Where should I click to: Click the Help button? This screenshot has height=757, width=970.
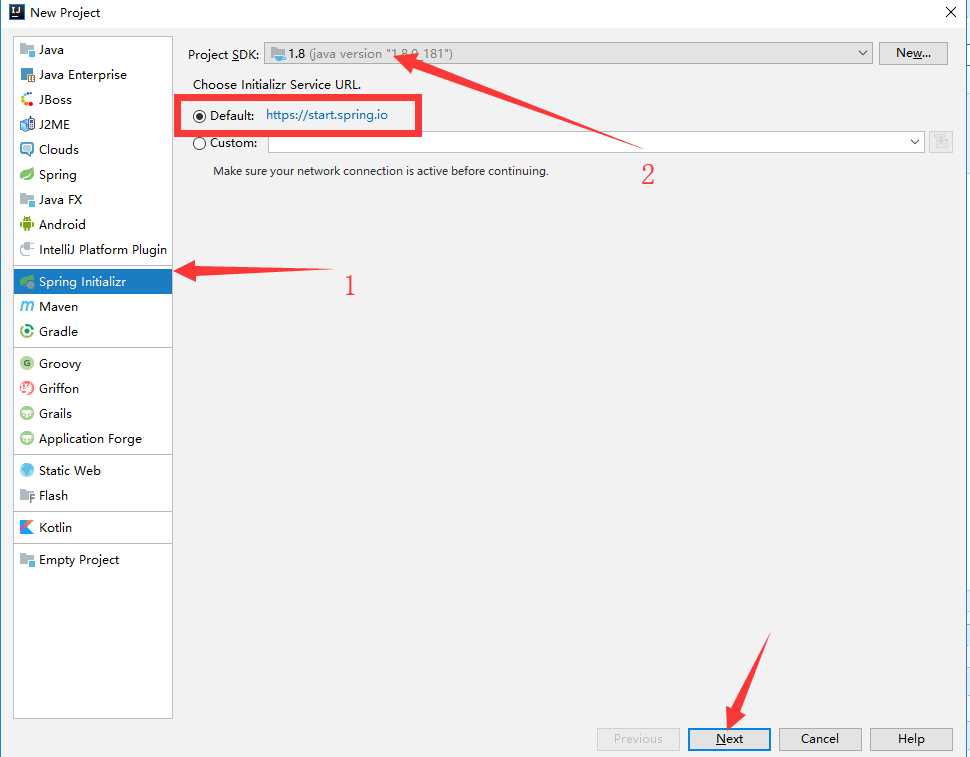[911, 738]
